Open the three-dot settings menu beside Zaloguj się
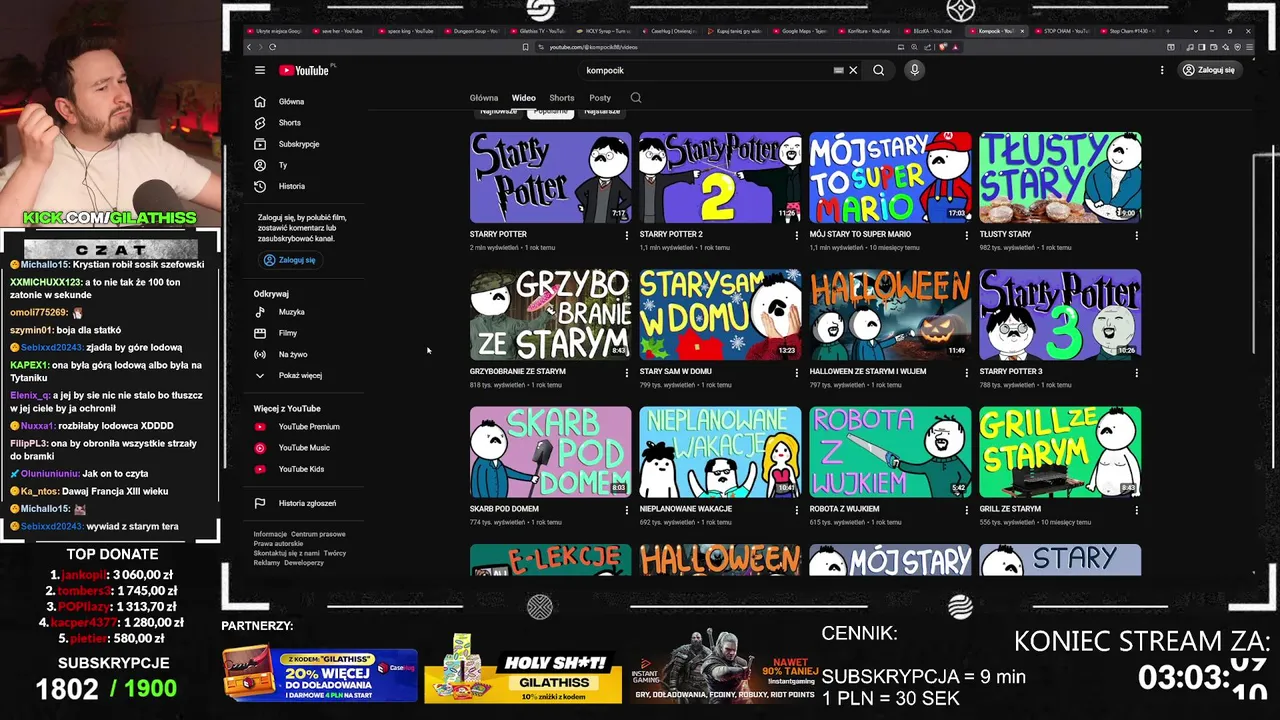The height and width of the screenshot is (720, 1280). 1162,70
